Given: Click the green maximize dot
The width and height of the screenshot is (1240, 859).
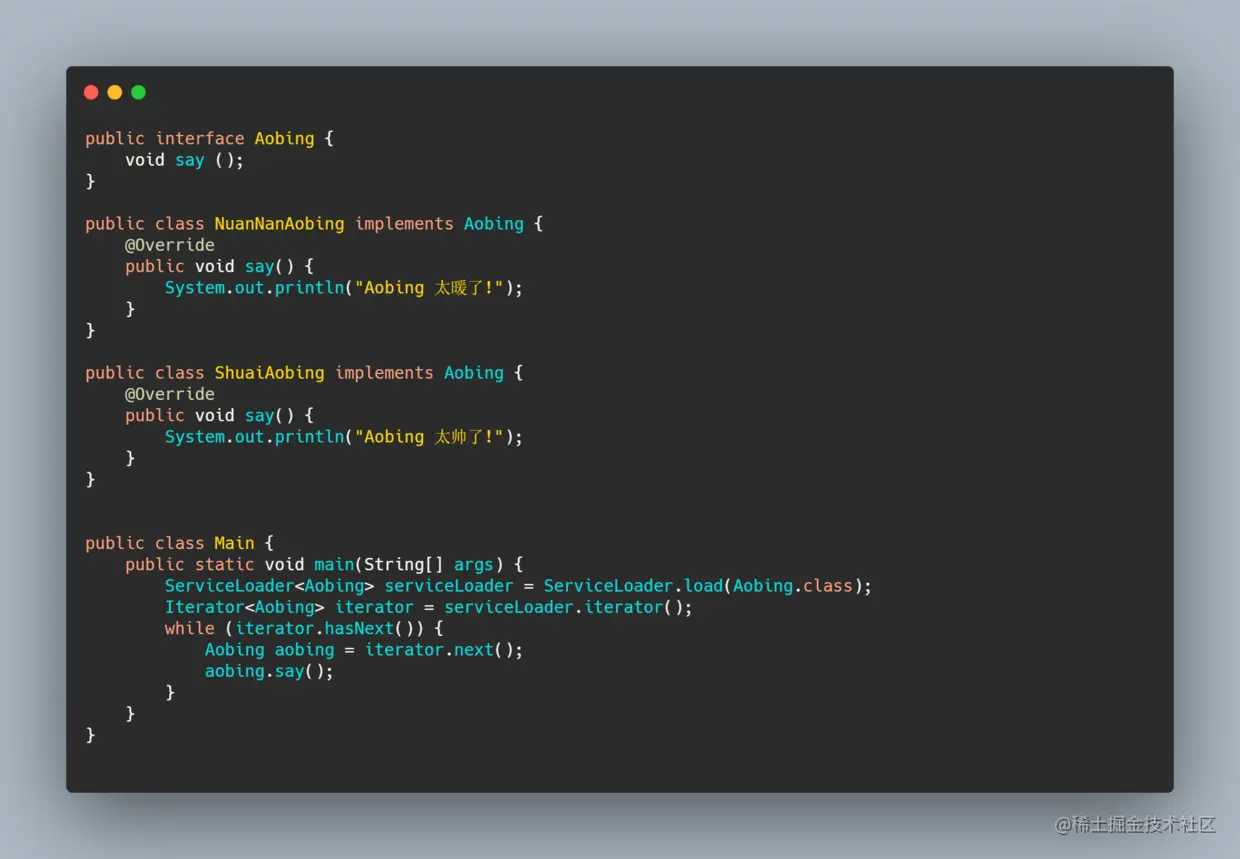Looking at the screenshot, I should pyautogui.click(x=138, y=92).
